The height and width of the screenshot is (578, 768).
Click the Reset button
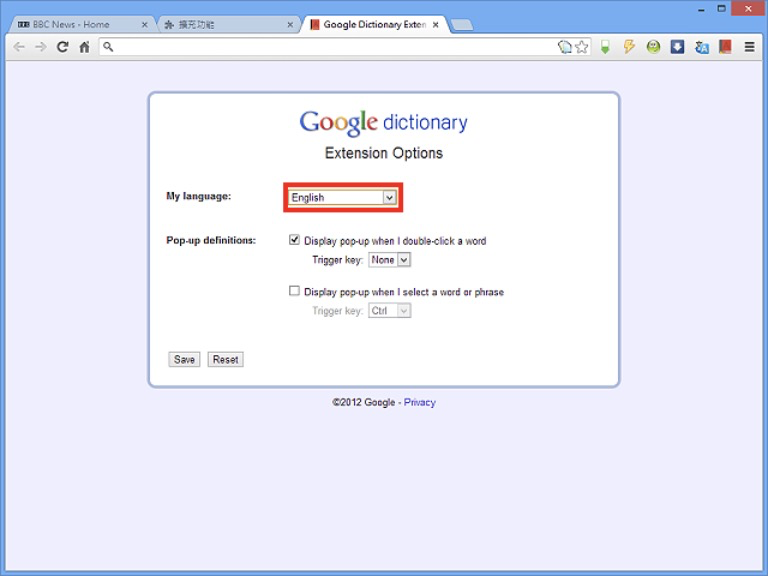(225, 360)
